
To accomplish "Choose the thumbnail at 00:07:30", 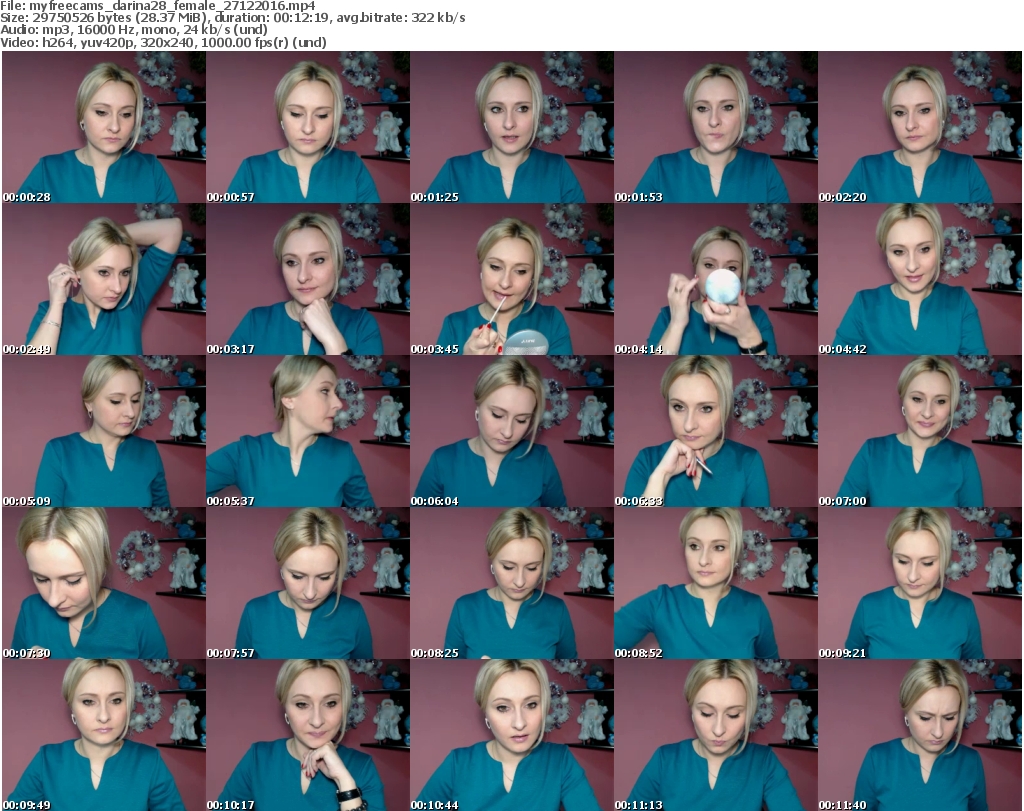I will coord(104,583).
